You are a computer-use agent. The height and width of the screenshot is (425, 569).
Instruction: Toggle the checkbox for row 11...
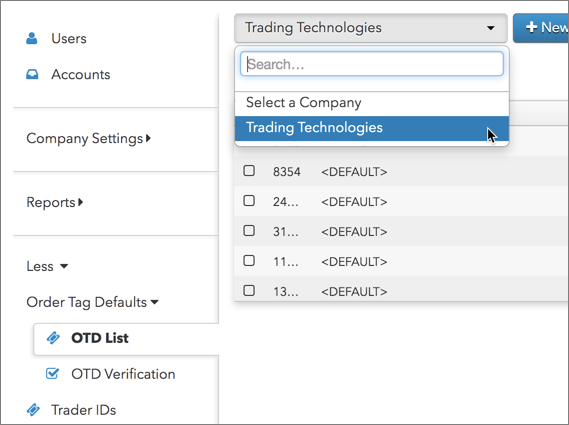pos(249,261)
